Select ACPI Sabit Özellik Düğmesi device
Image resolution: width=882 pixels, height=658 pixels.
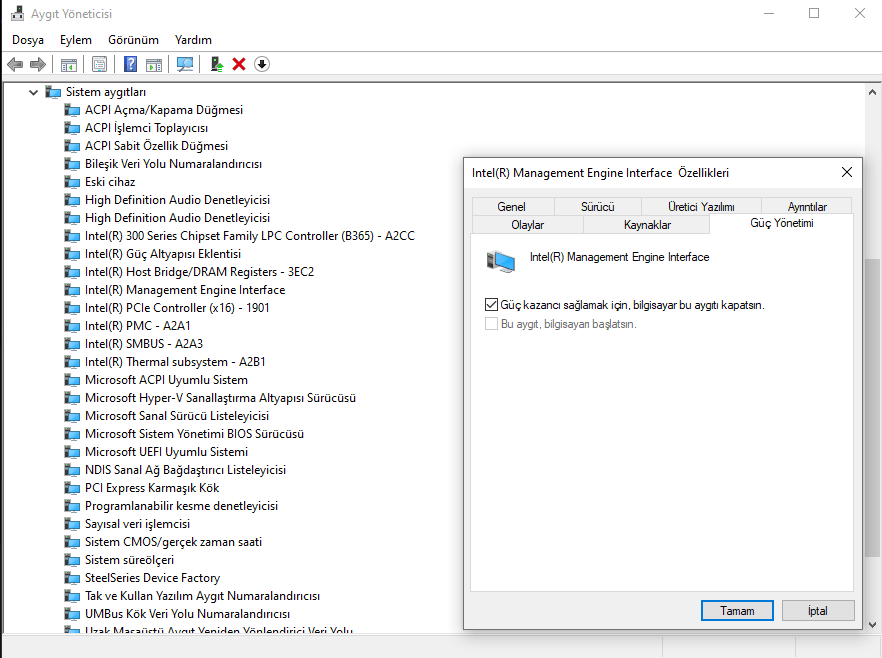click(x=156, y=146)
